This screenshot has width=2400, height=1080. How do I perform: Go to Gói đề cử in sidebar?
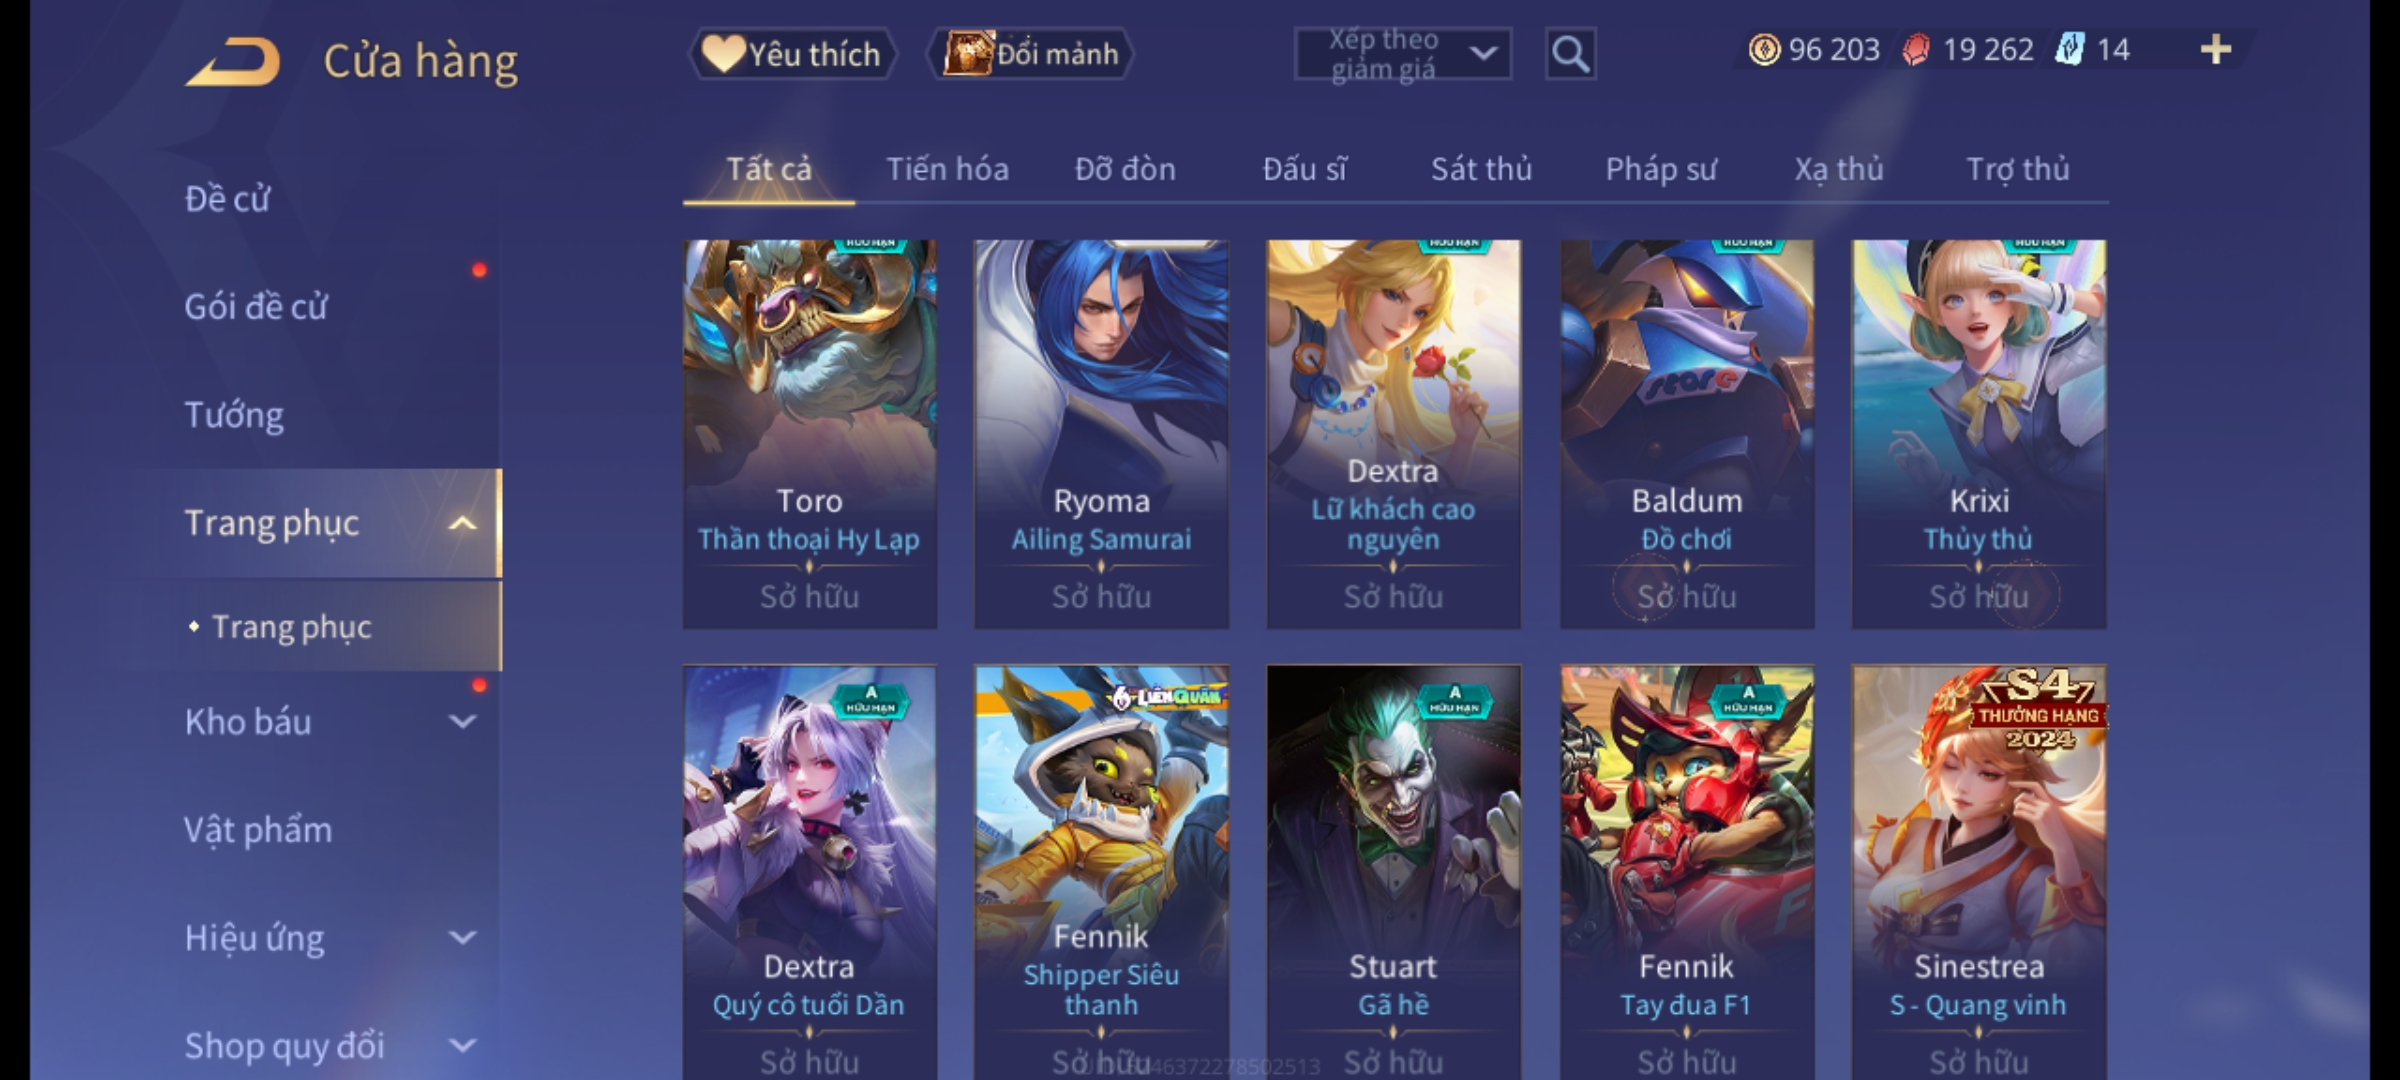pos(256,306)
